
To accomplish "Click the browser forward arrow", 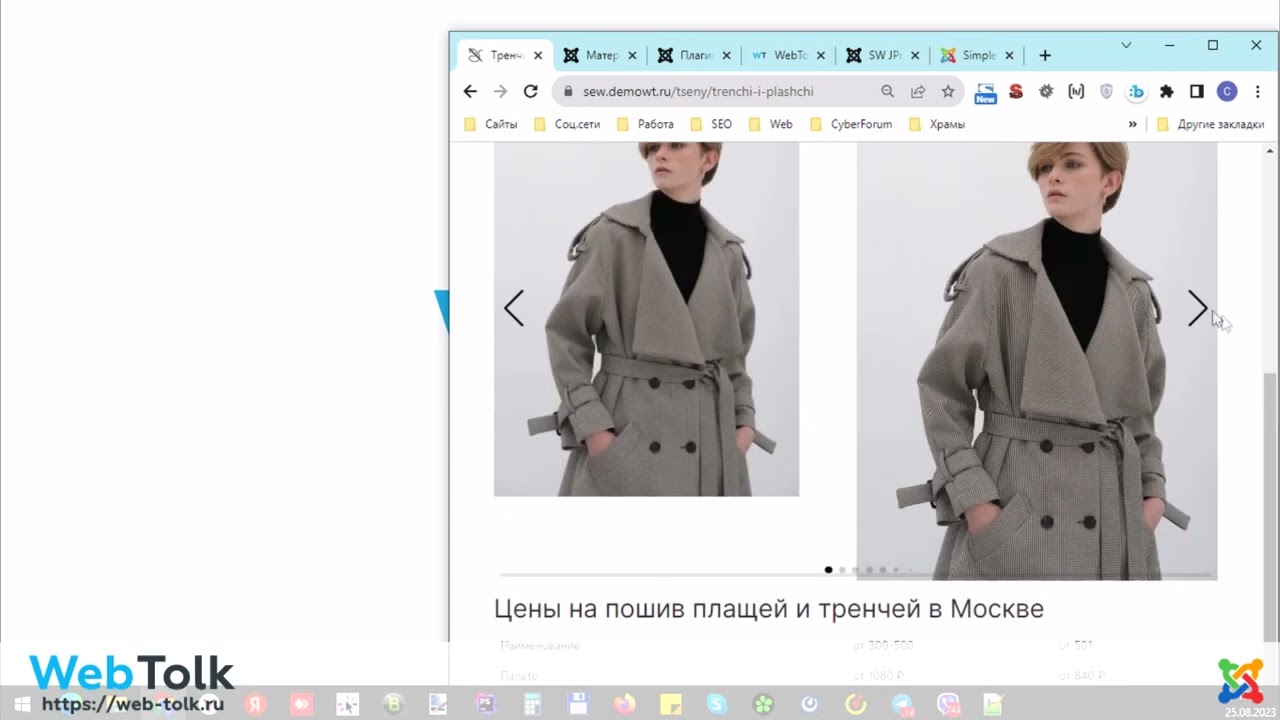I will (x=500, y=91).
